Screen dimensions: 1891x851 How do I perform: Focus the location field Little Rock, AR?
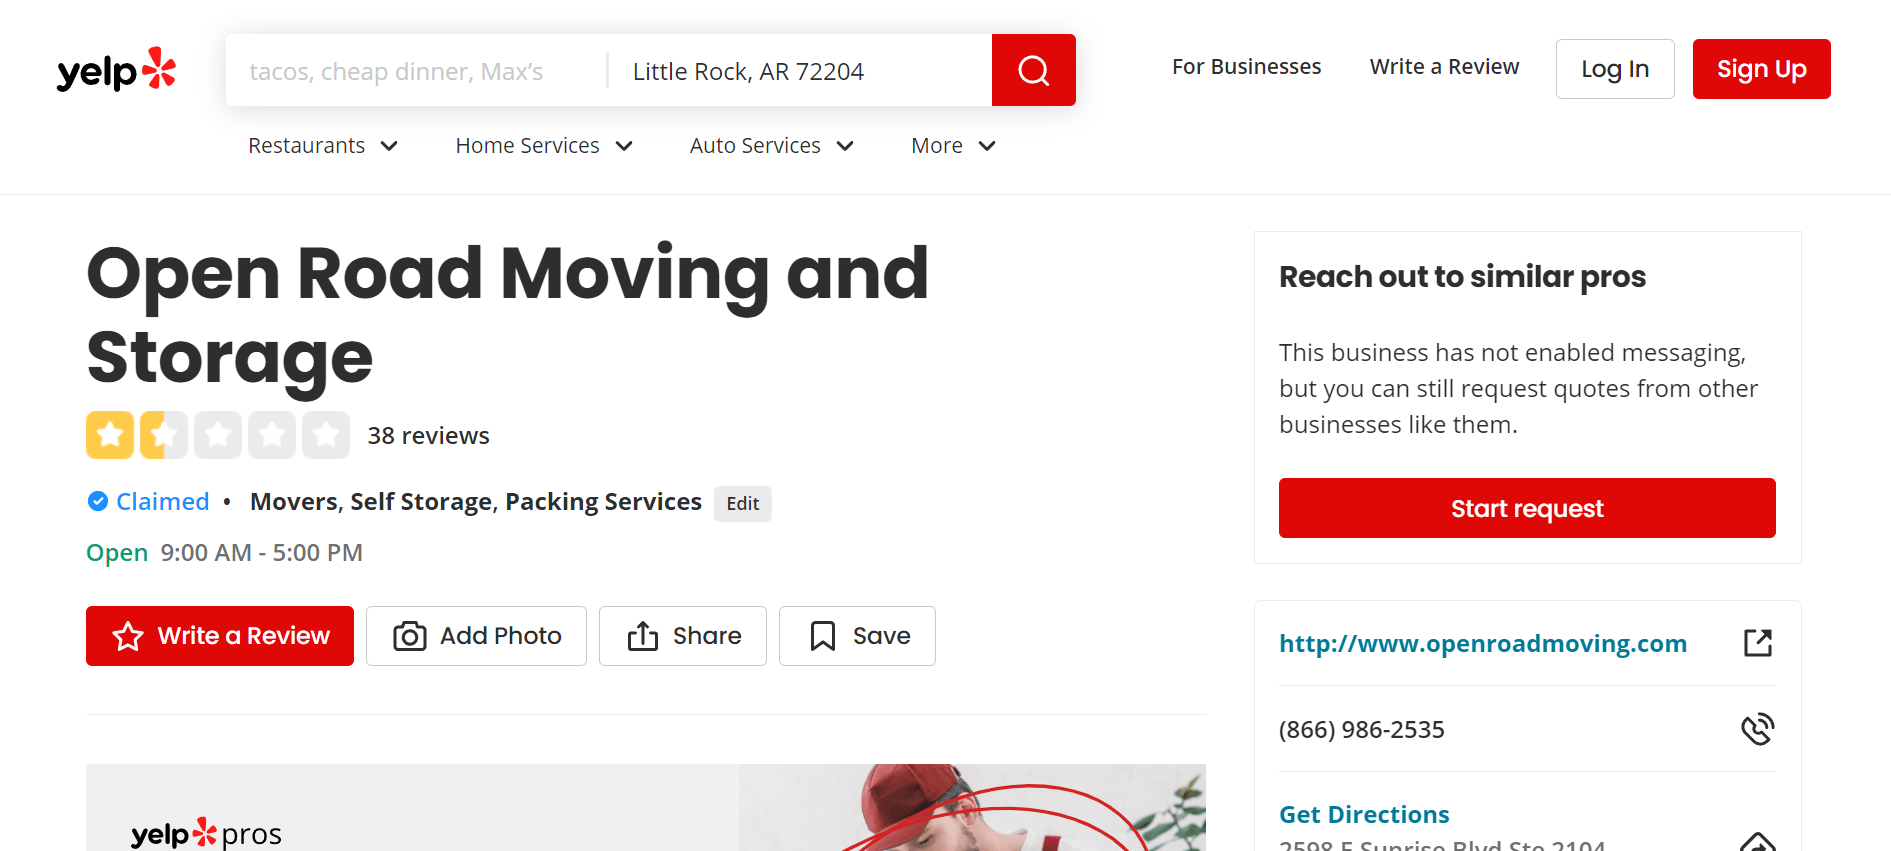pyautogui.click(x=800, y=71)
